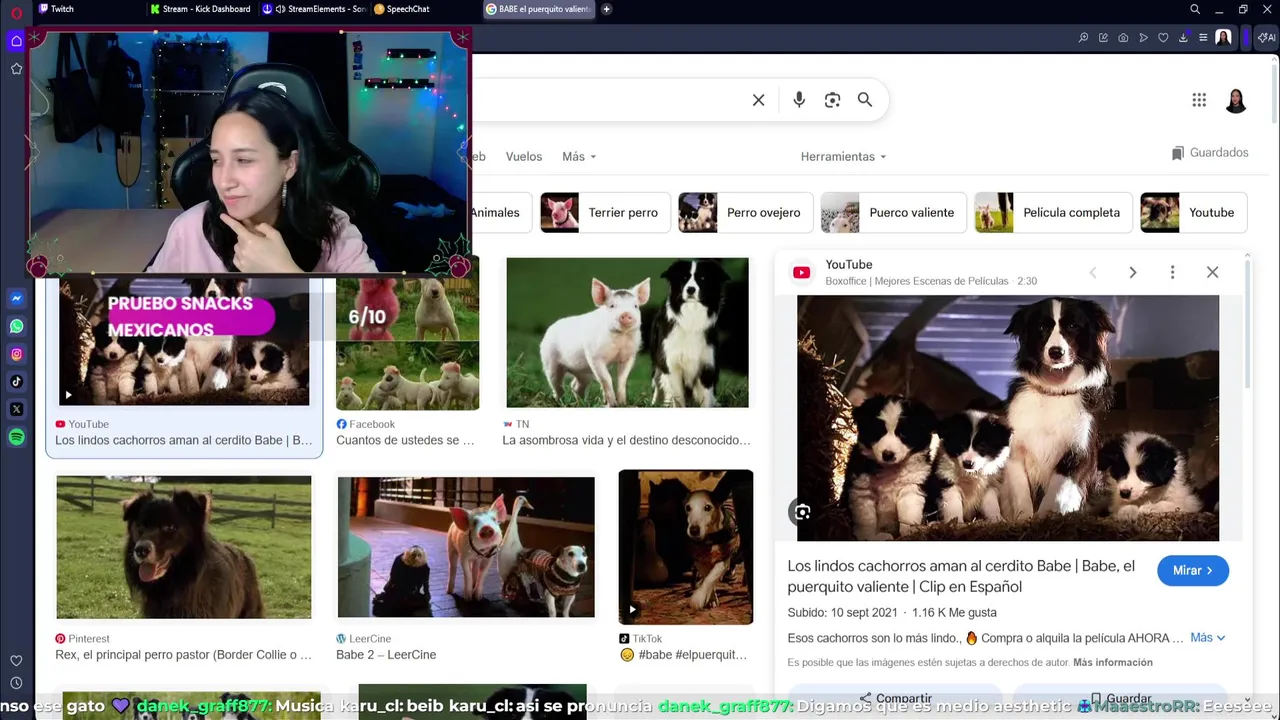Image resolution: width=1280 pixels, height=720 pixels.
Task: Click the send arrow toolbar icon
Action: (1143, 38)
